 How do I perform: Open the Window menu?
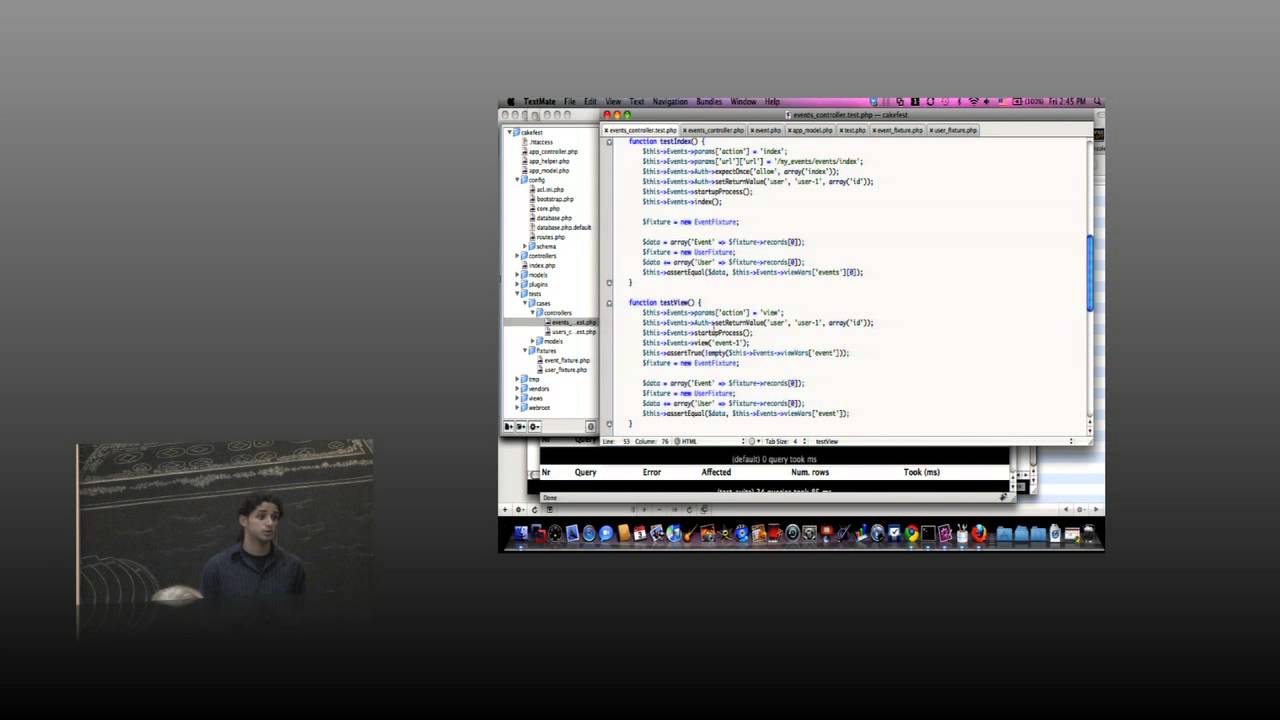(743, 102)
